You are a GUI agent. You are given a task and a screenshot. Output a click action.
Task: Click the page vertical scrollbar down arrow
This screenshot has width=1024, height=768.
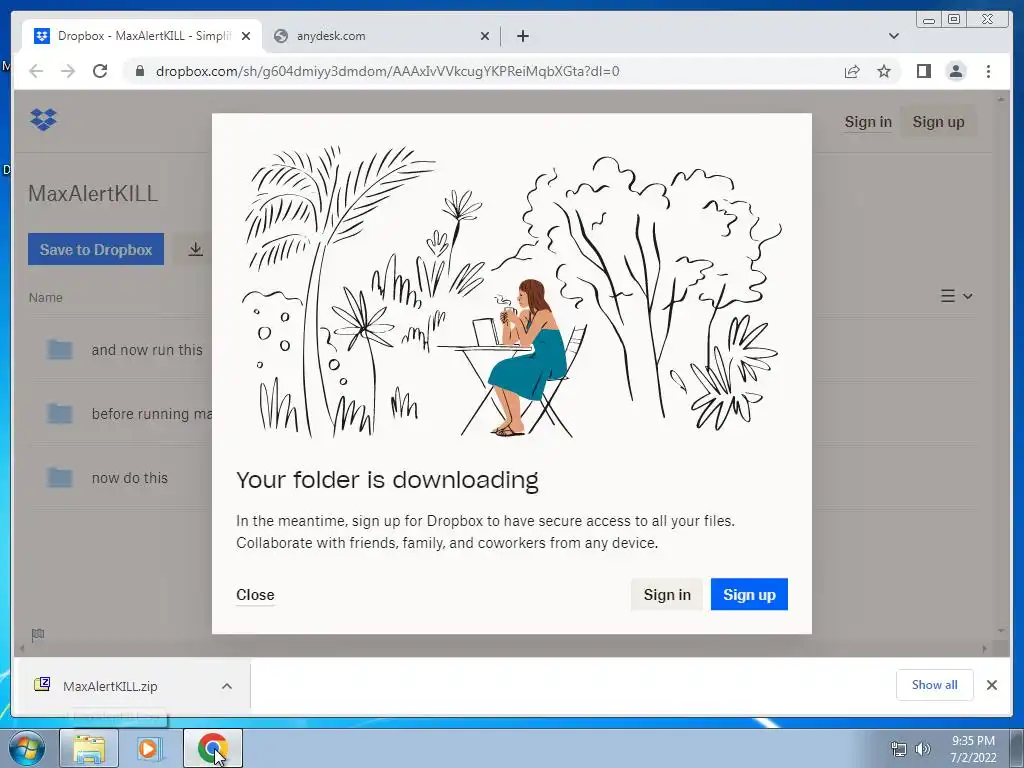point(1000,630)
